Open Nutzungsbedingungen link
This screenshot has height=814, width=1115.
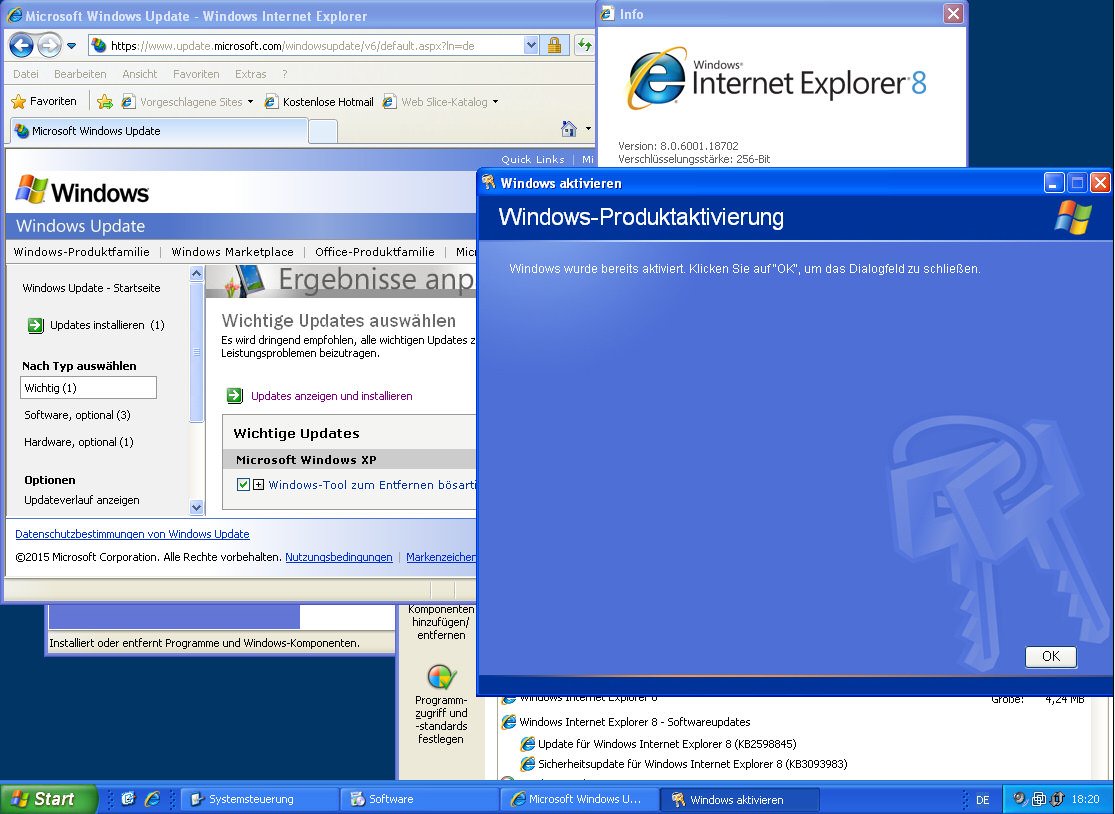338,557
